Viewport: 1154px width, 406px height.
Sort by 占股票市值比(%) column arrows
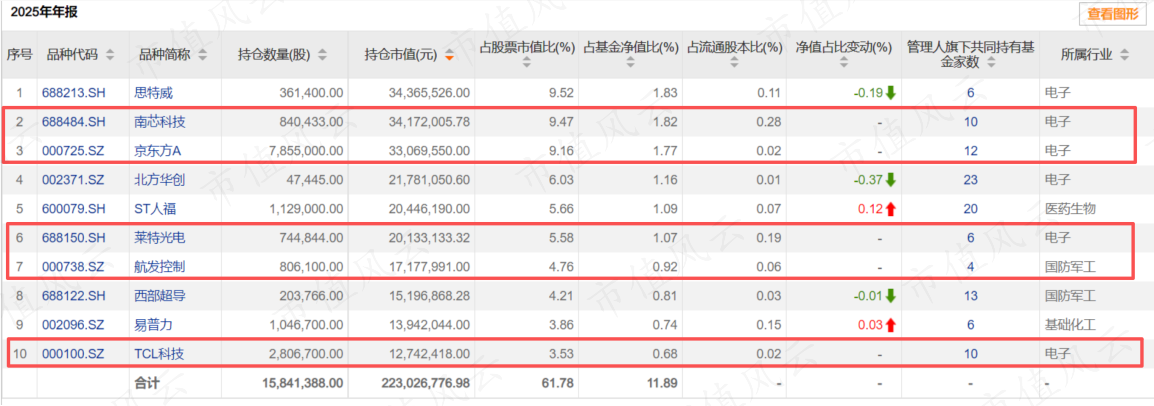pyautogui.click(x=526, y=64)
